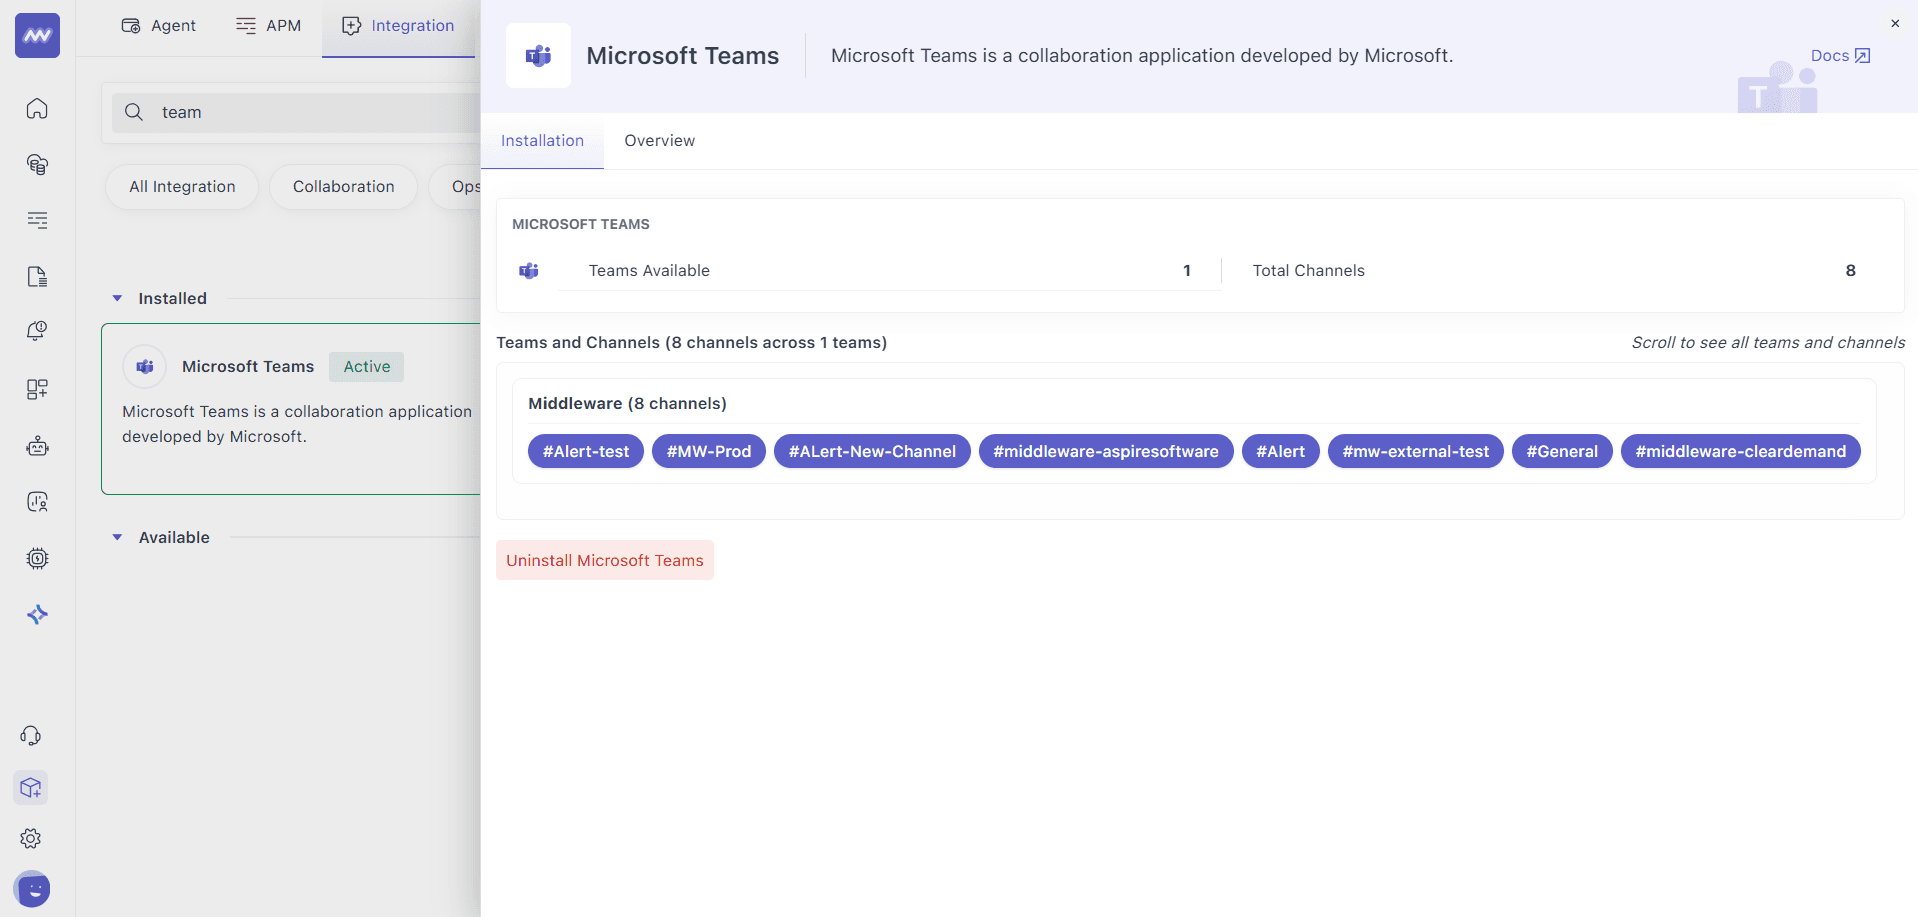Image resolution: width=1918 pixels, height=917 pixels.
Task: Click the AI bot icon in the sidebar
Action: (37, 614)
